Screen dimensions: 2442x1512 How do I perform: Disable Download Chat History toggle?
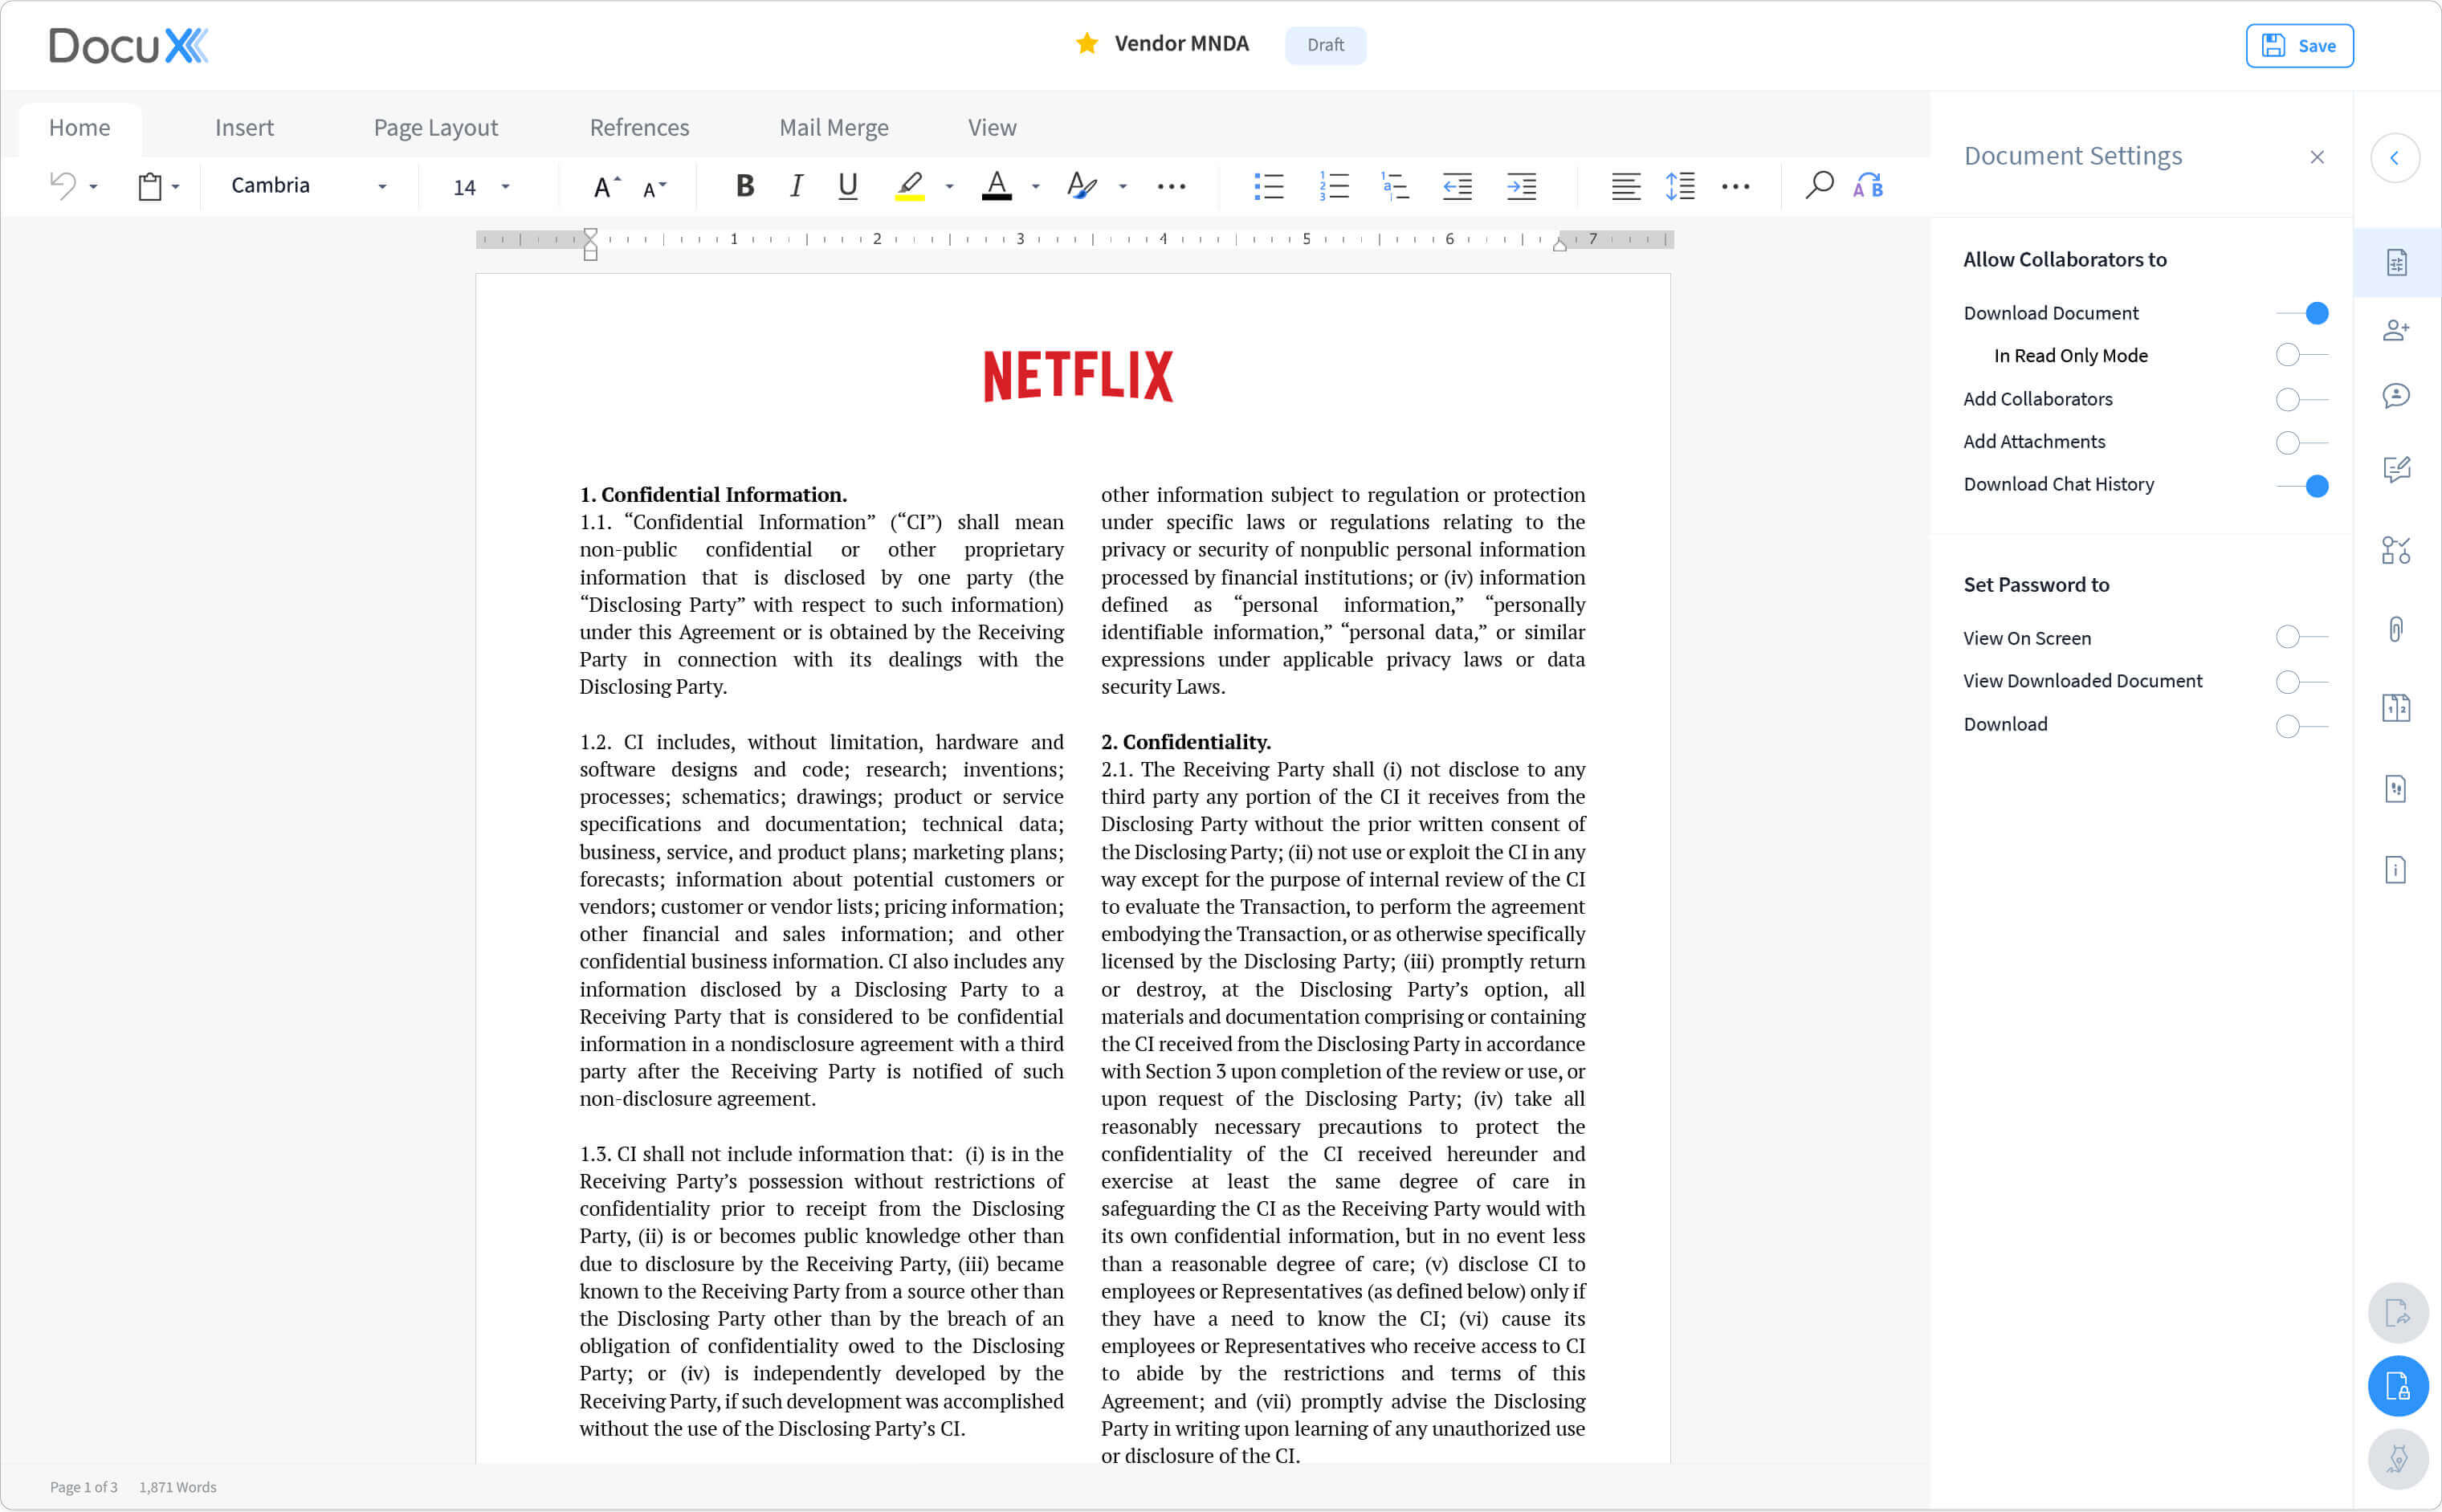(2302, 486)
